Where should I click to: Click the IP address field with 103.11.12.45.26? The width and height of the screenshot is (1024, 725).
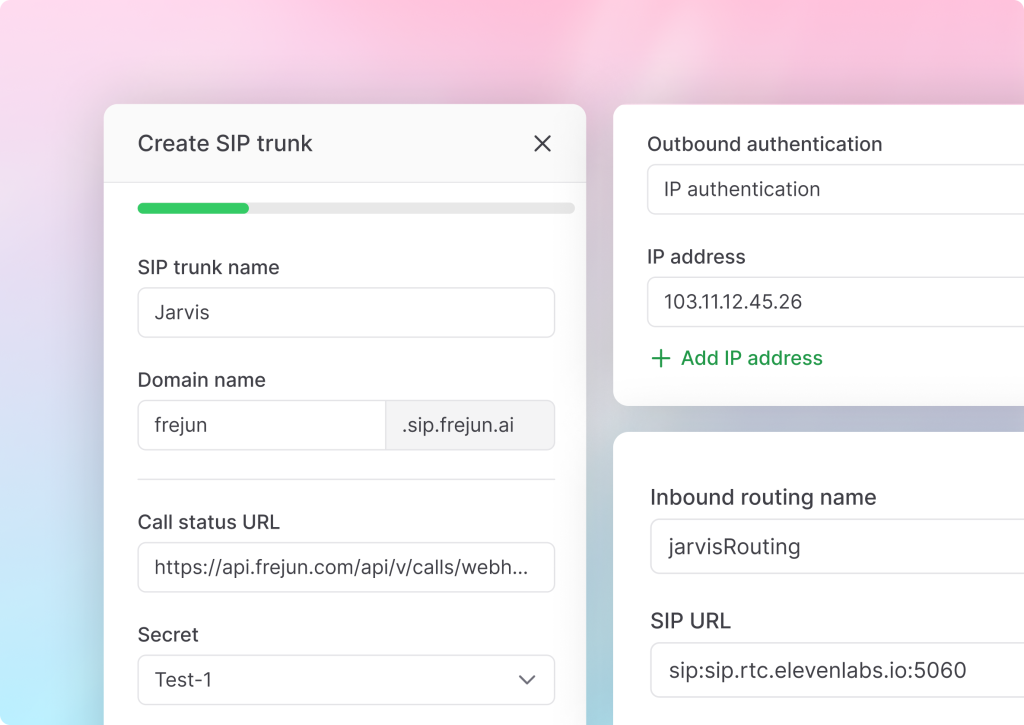coord(835,302)
